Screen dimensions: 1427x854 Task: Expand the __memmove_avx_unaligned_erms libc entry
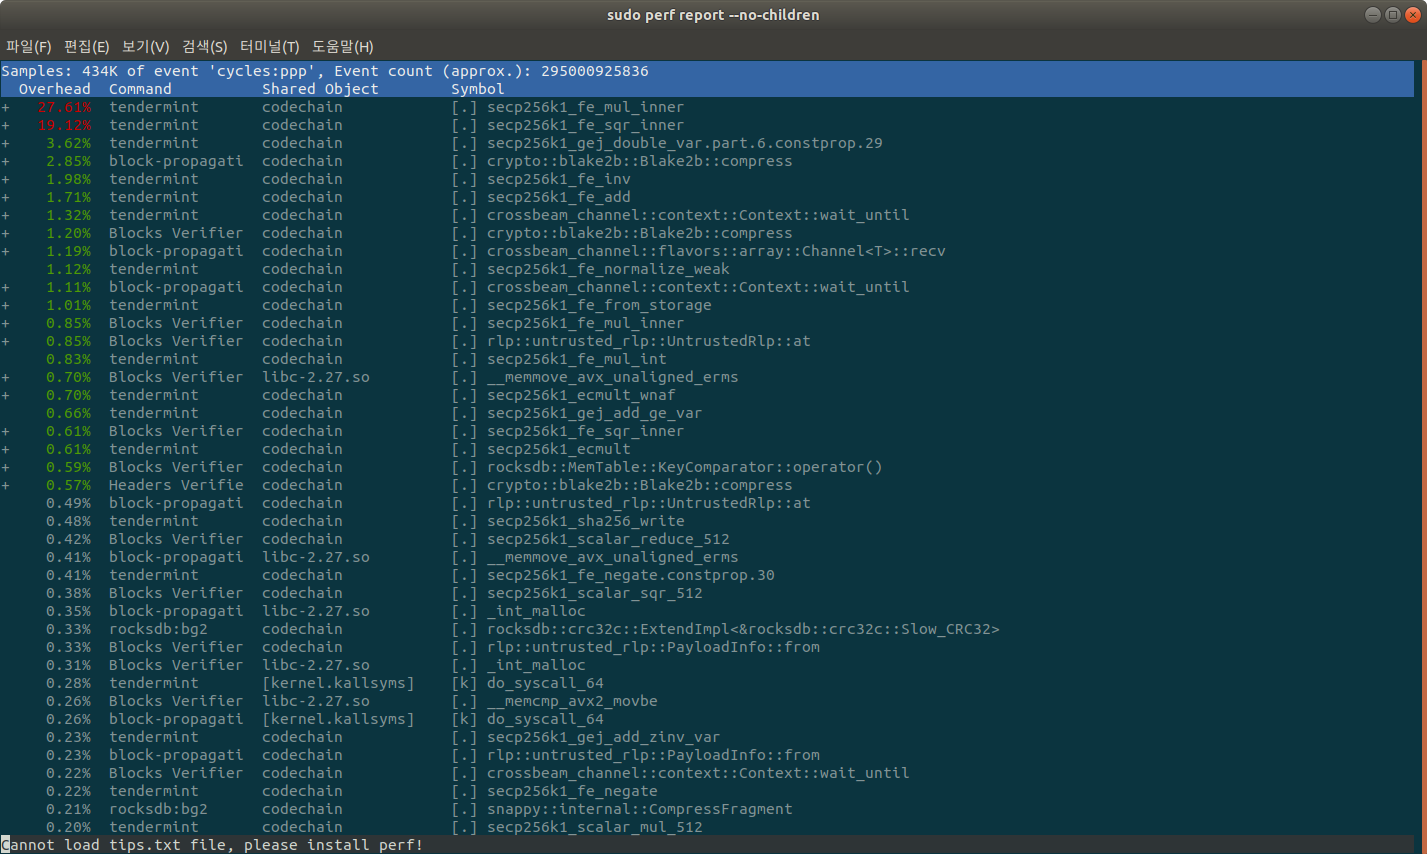[6, 377]
